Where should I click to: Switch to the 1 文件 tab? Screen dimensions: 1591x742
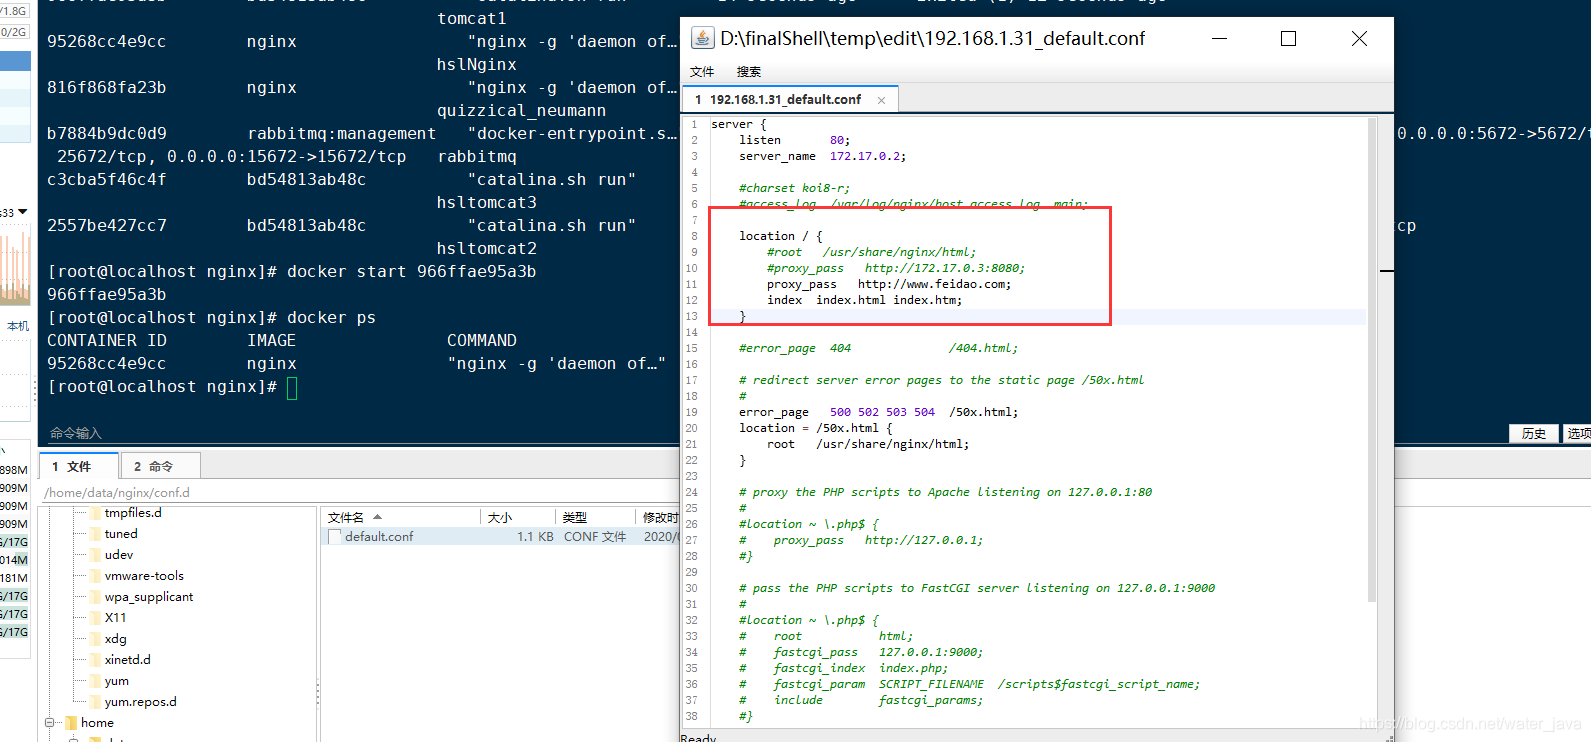(x=79, y=466)
